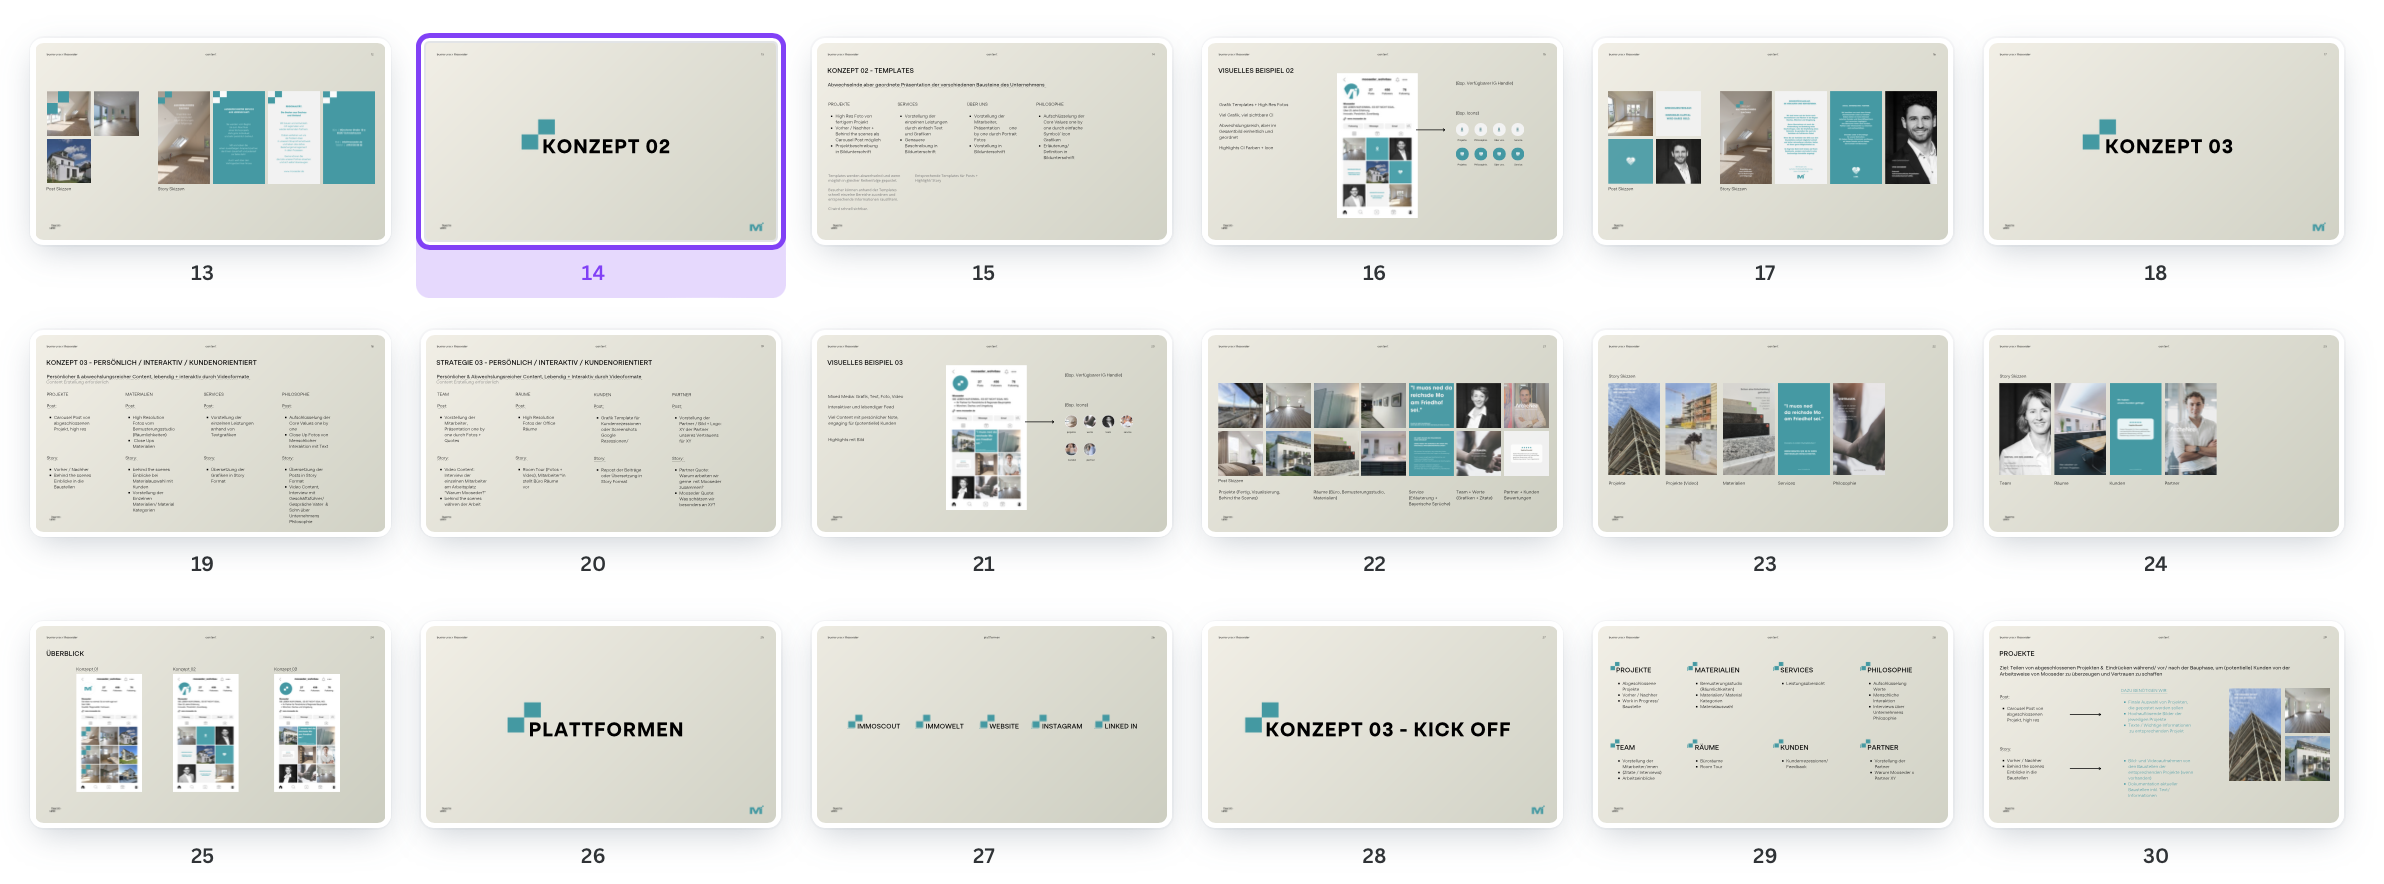Select slide 21 Visuelles Beispiel 03
The height and width of the screenshot is (884, 2384).
pos(992,433)
